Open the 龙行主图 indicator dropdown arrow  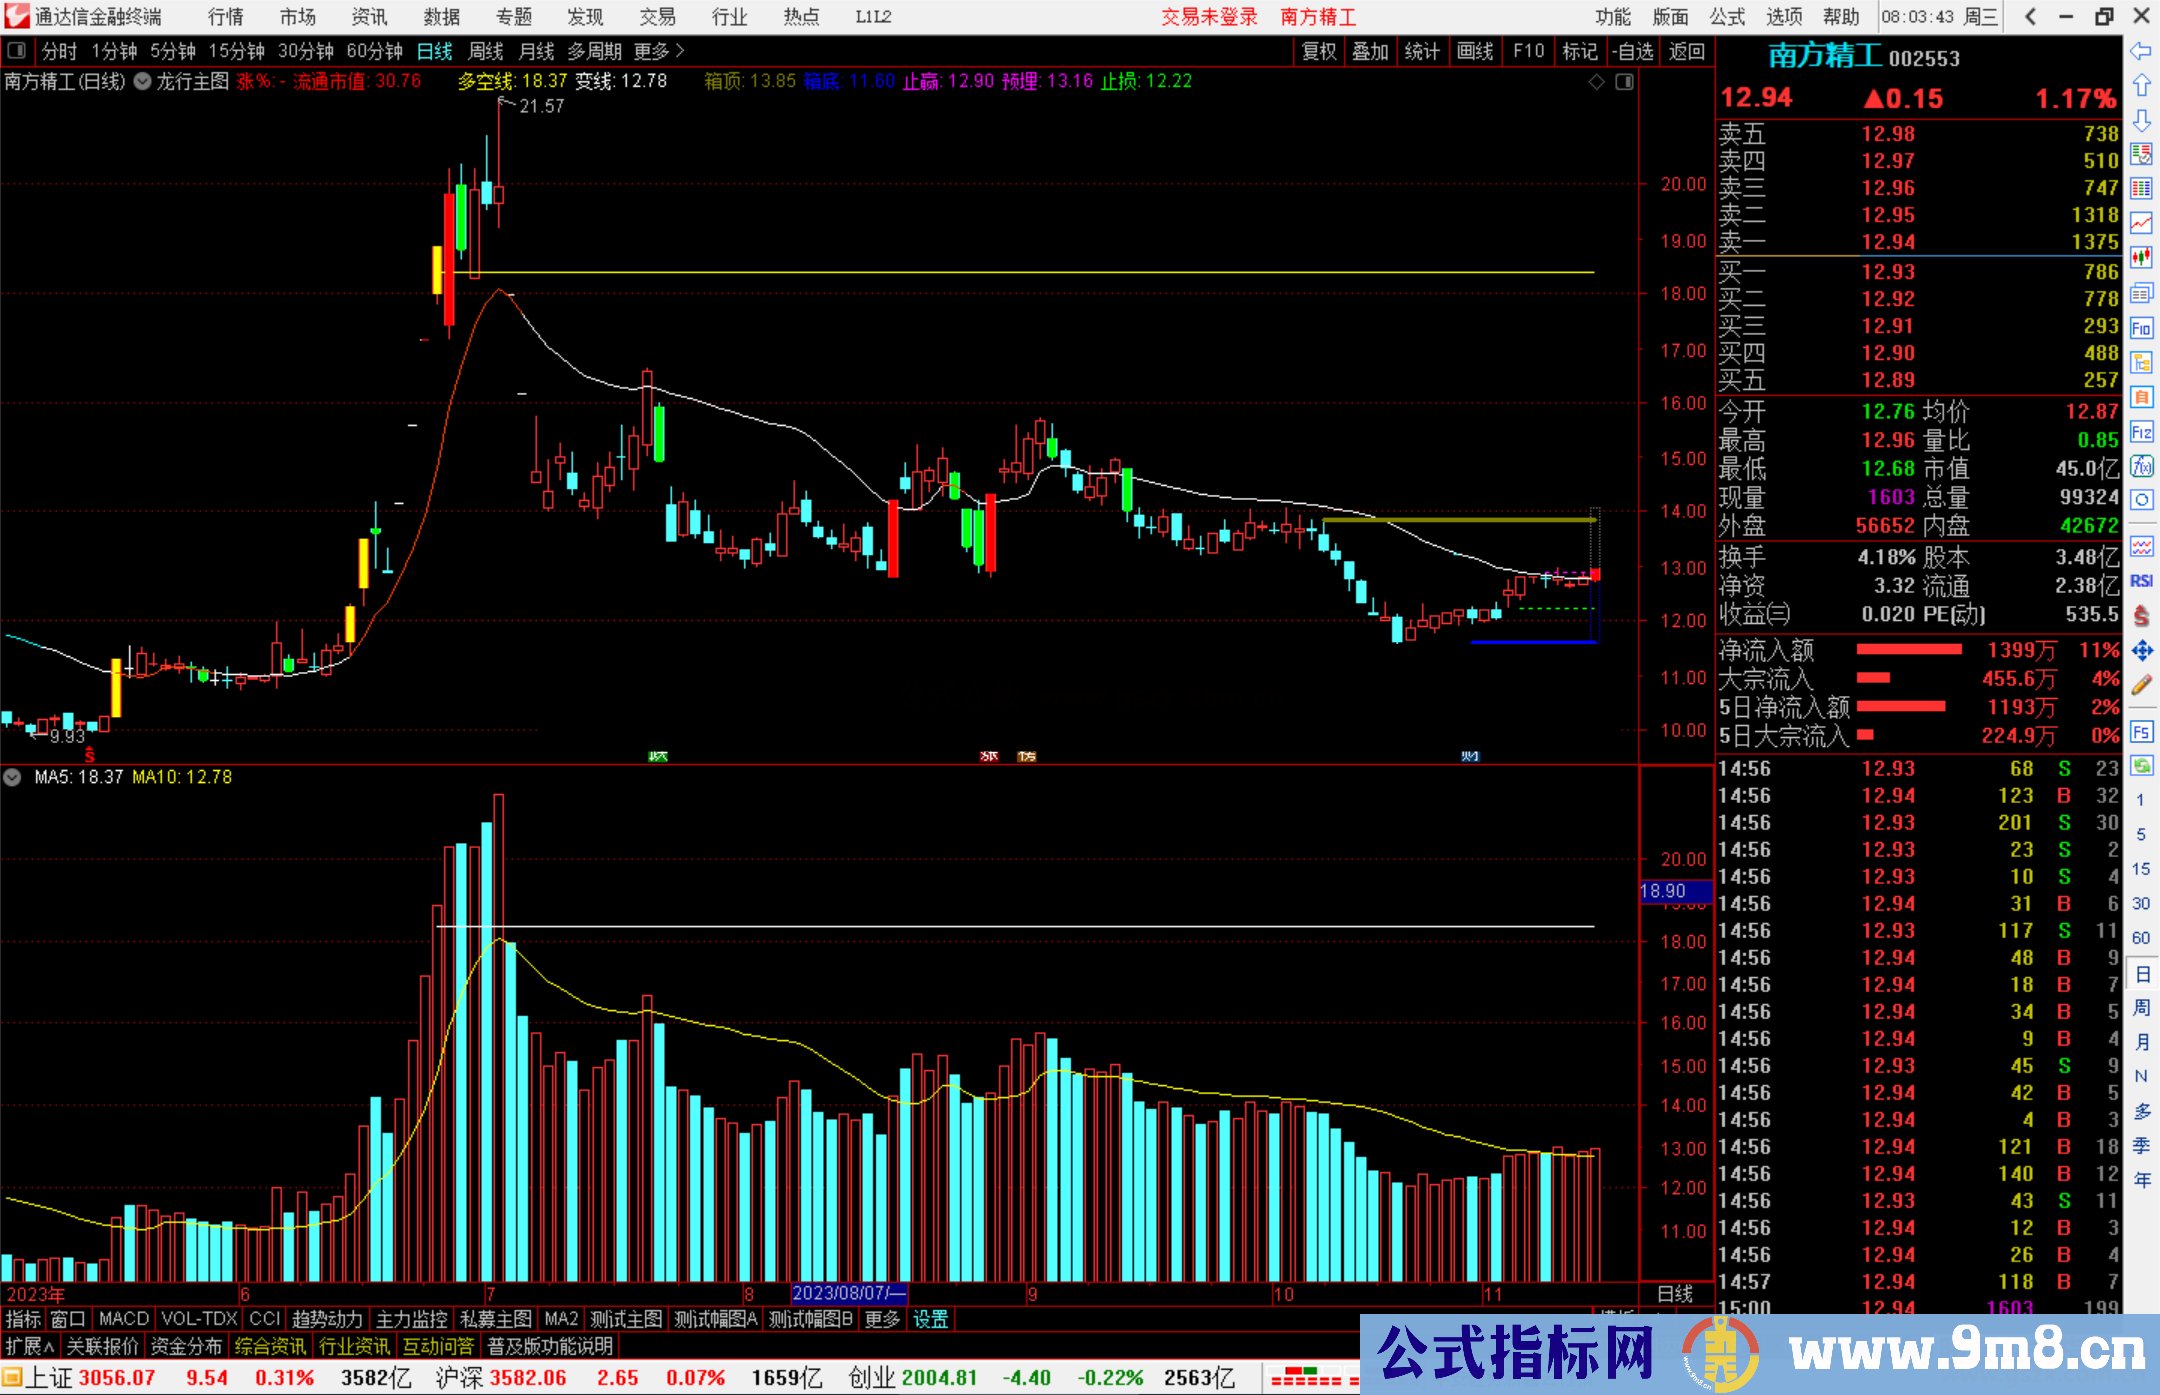143,82
